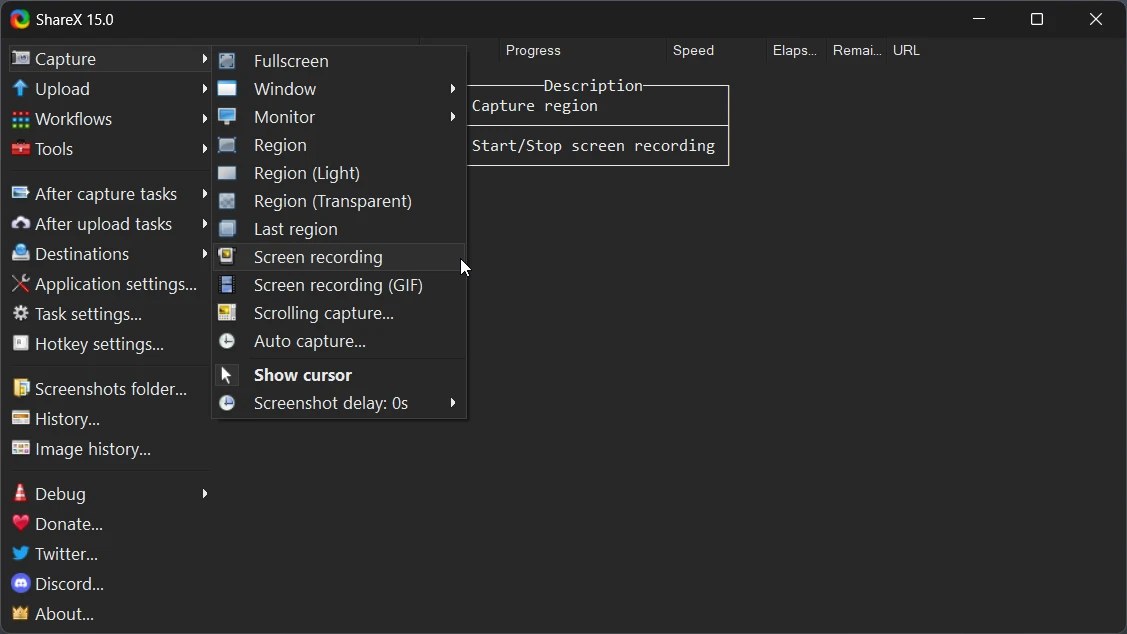Open Screenshot delay: 0s entry

coord(339,403)
